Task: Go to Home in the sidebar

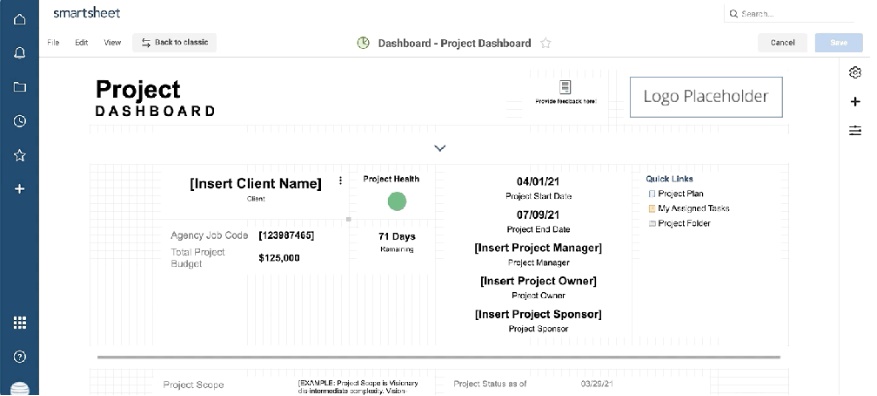Action: (x=20, y=20)
